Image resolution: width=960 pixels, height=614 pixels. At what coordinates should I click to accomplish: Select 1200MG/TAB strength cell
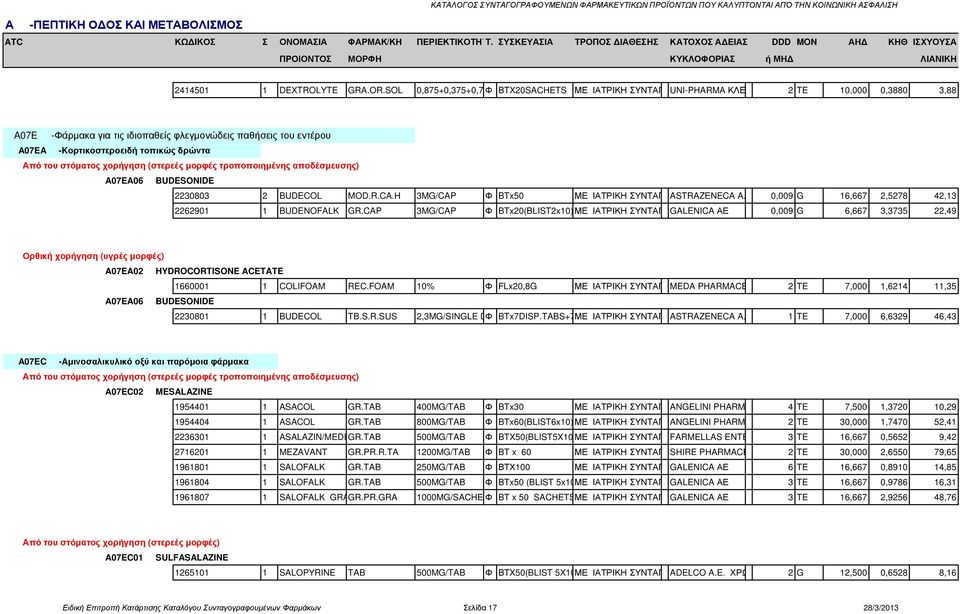click(449, 452)
